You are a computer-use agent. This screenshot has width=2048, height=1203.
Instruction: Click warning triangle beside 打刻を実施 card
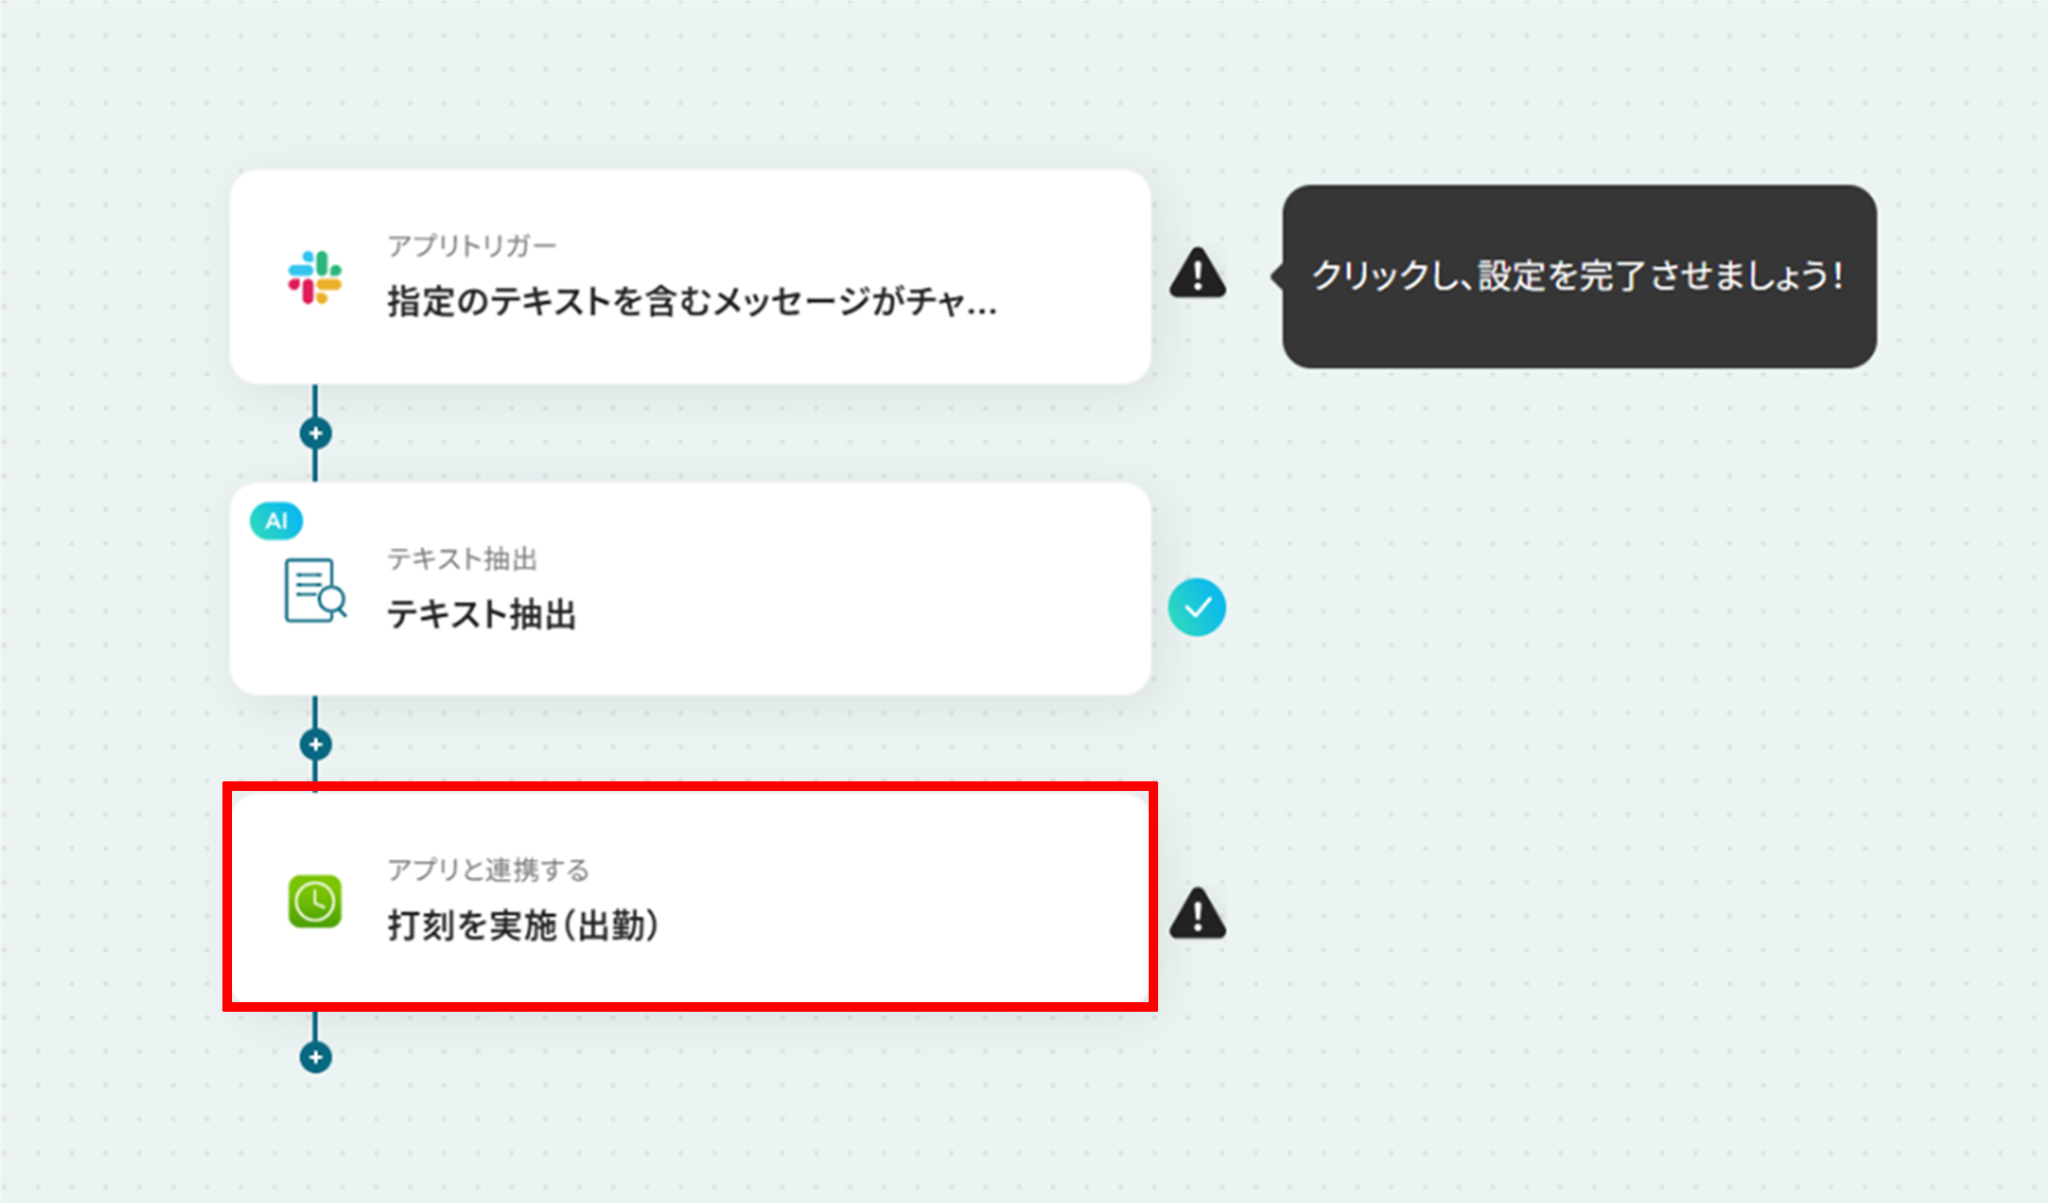1197,912
